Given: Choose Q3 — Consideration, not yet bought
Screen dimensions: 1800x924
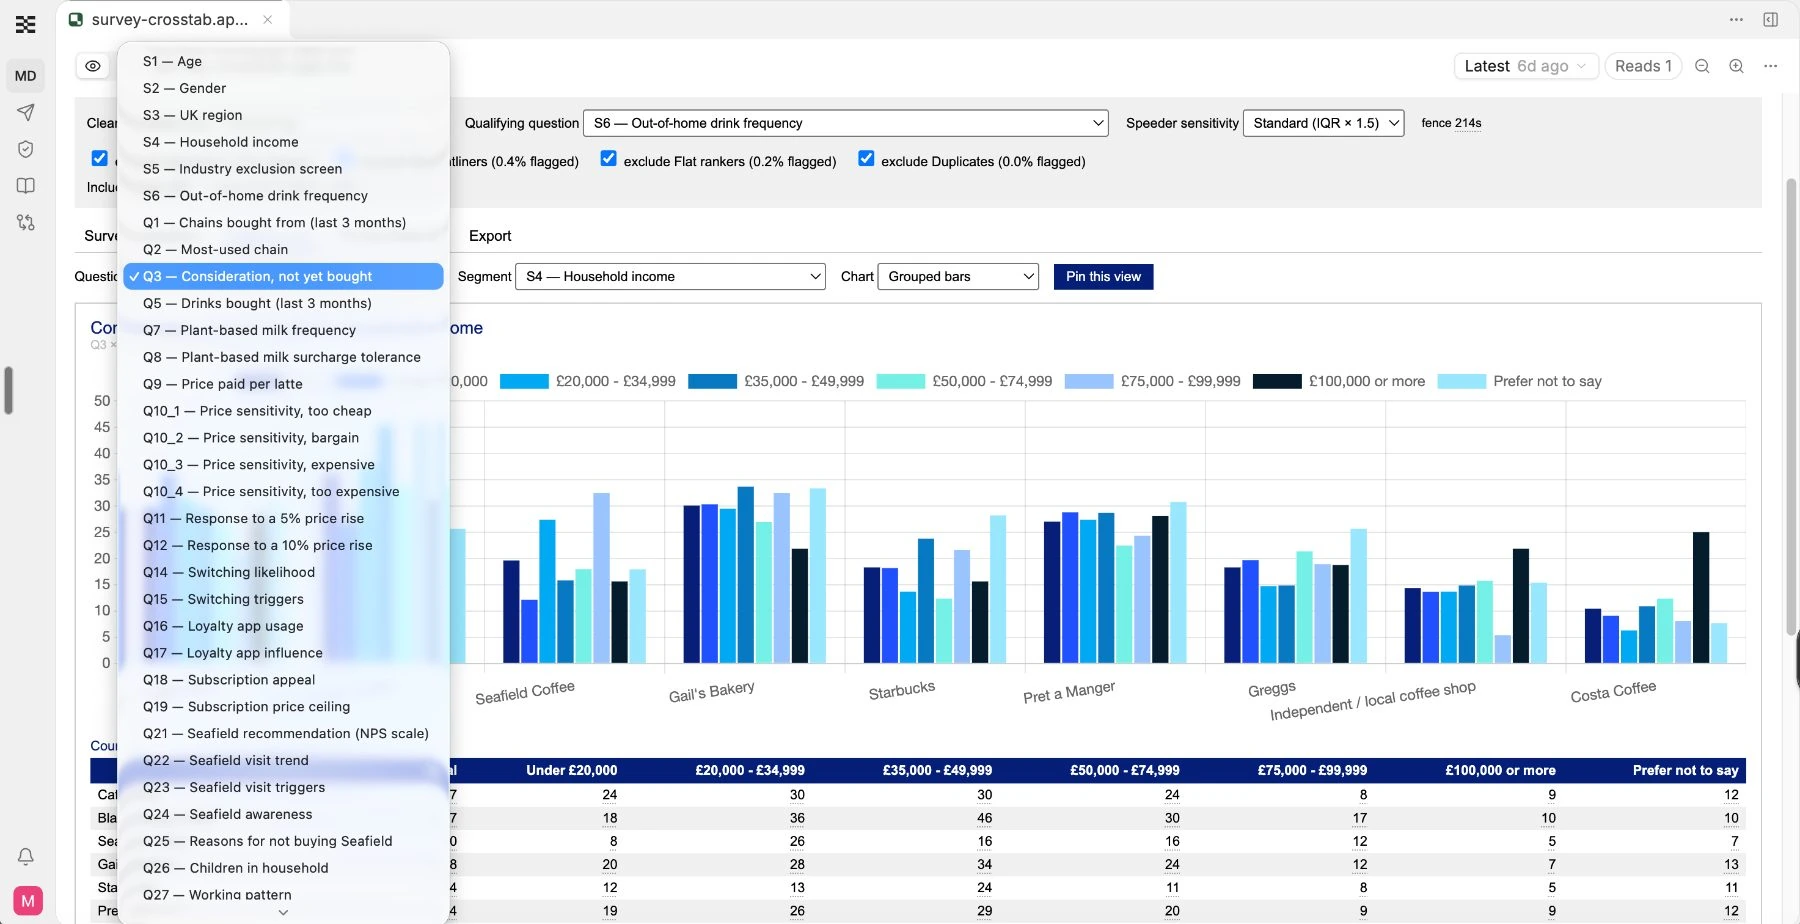Looking at the screenshot, I should pyautogui.click(x=283, y=277).
